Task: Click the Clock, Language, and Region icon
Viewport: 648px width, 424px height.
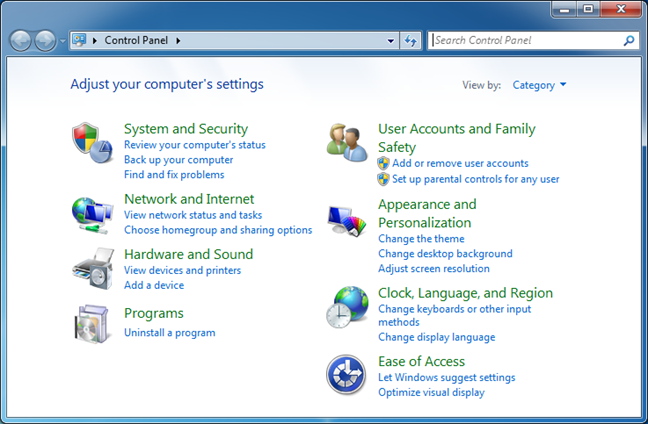Action: tap(347, 307)
